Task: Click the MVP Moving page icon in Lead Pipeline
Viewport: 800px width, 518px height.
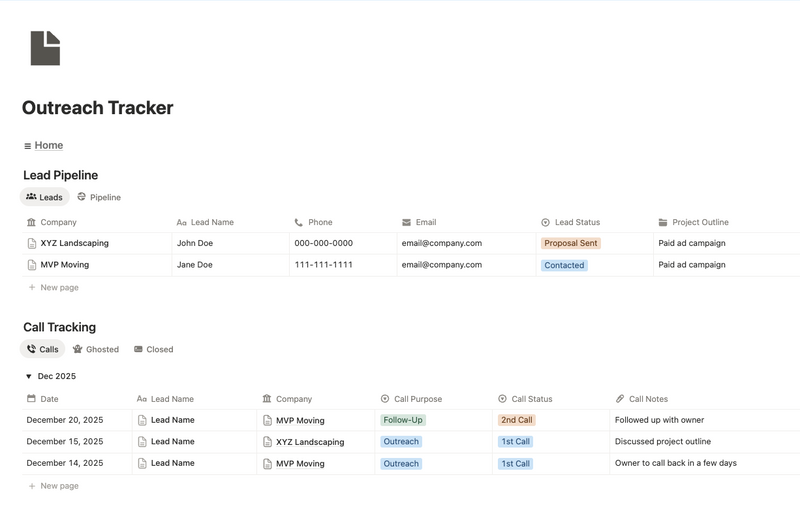Action: click(x=32, y=265)
